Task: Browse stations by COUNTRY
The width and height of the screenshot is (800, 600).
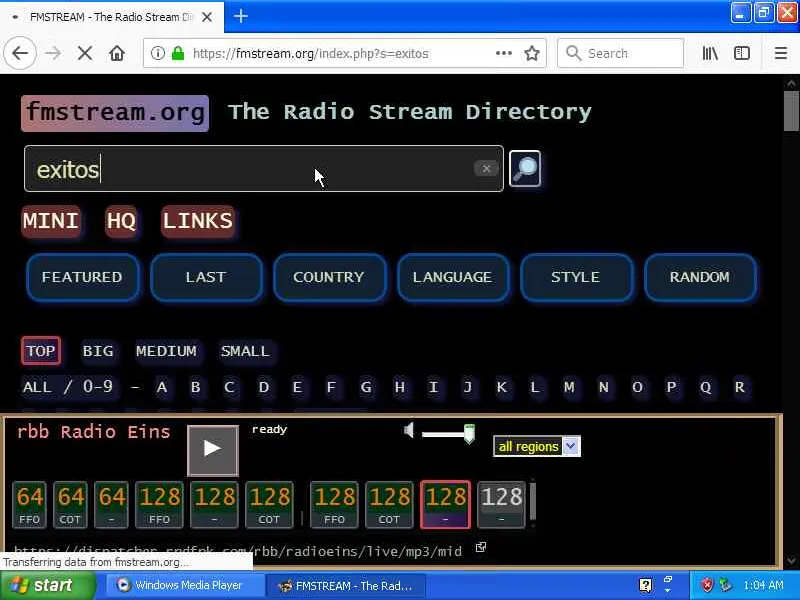Action: pos(329,277)
